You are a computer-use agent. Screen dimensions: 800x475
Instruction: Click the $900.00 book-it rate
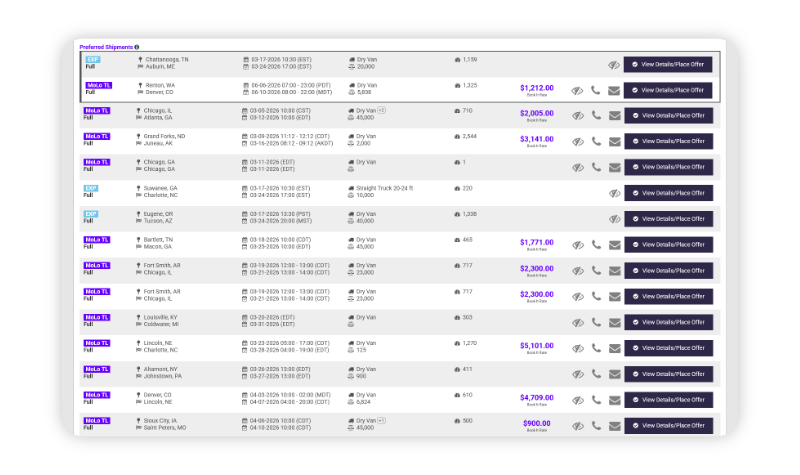537,423
